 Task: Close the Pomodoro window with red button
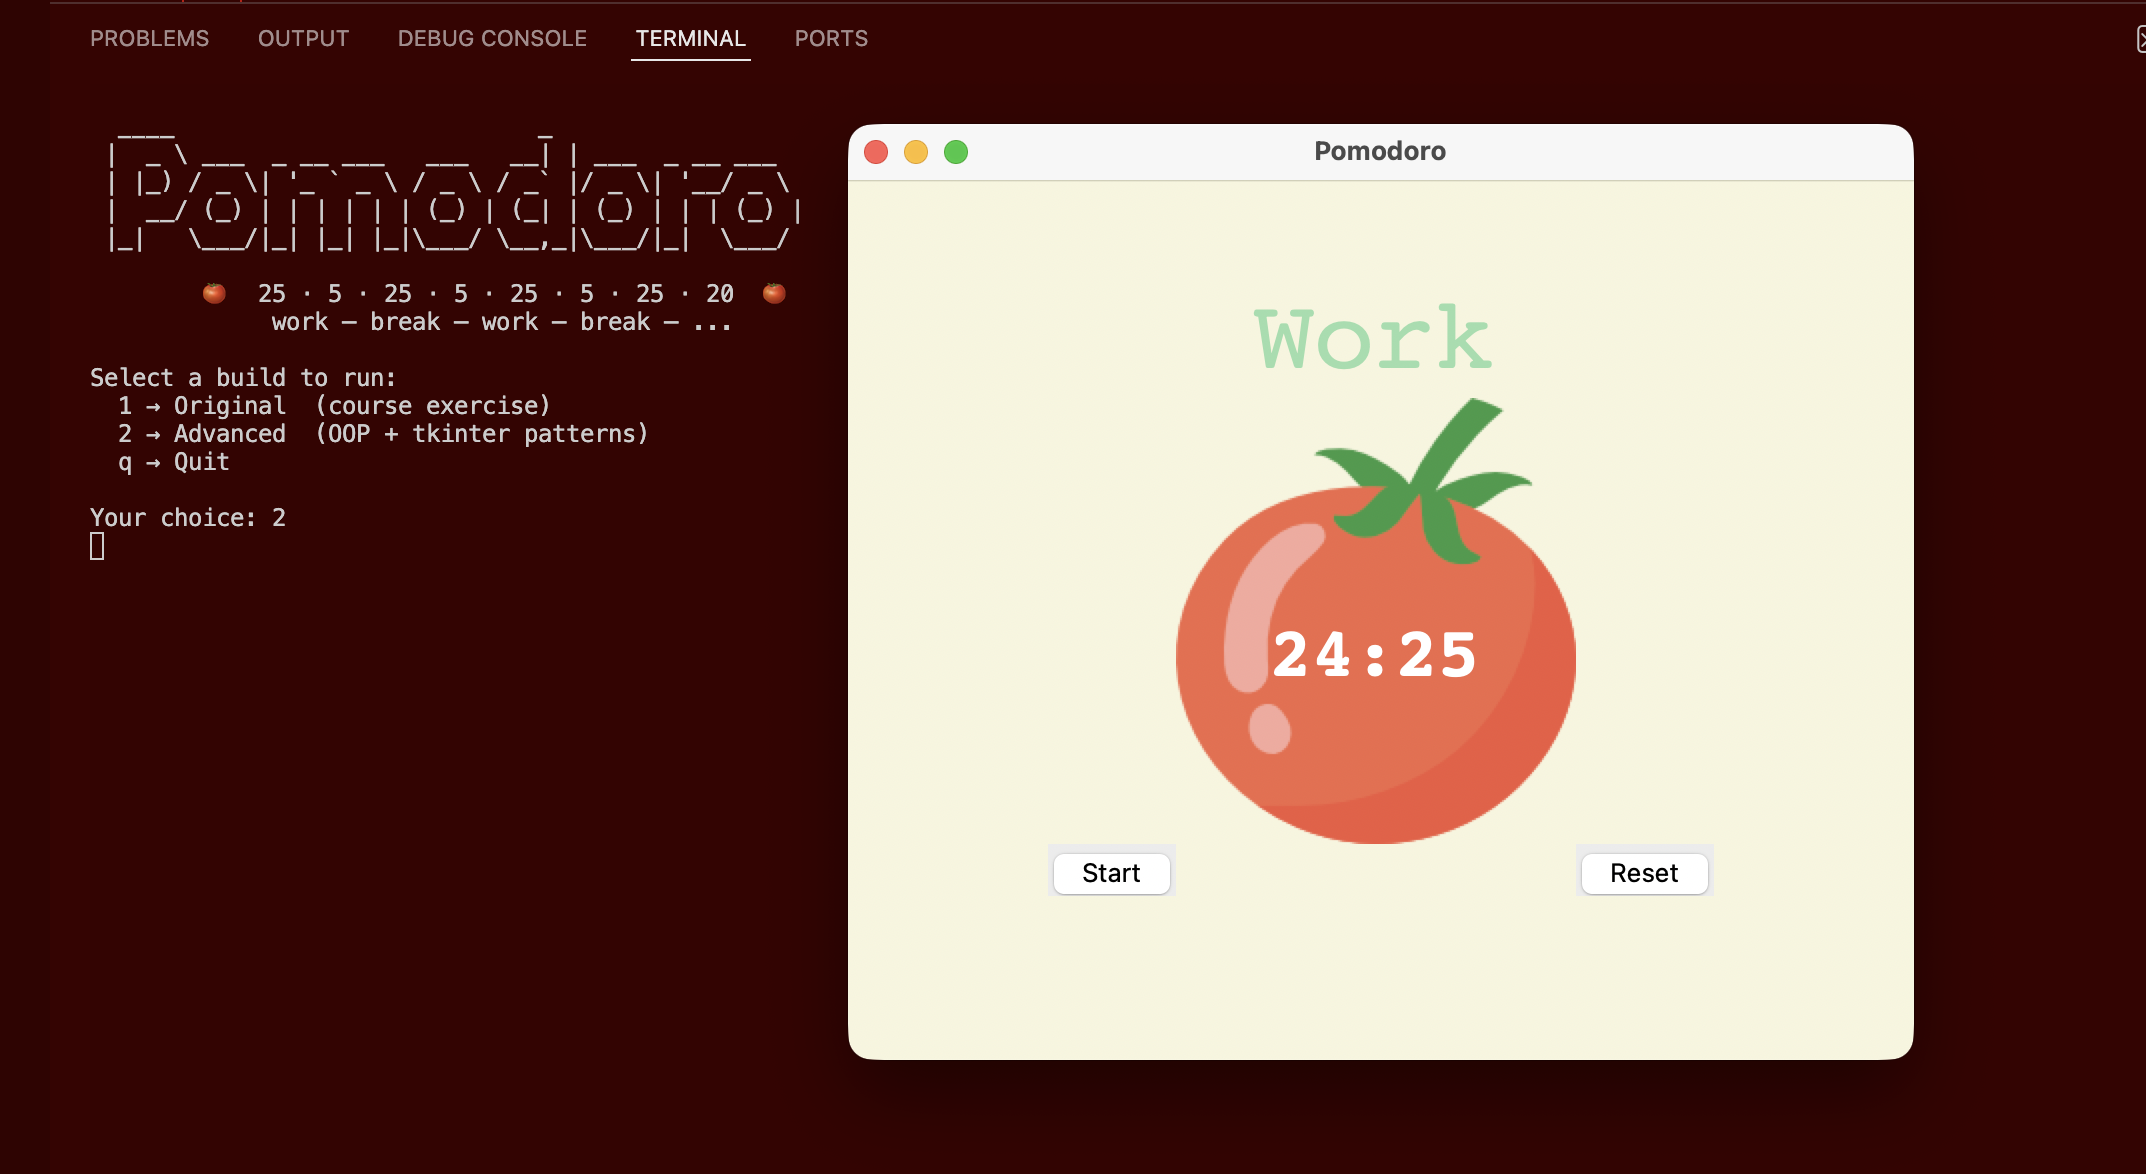click(876, 152)
